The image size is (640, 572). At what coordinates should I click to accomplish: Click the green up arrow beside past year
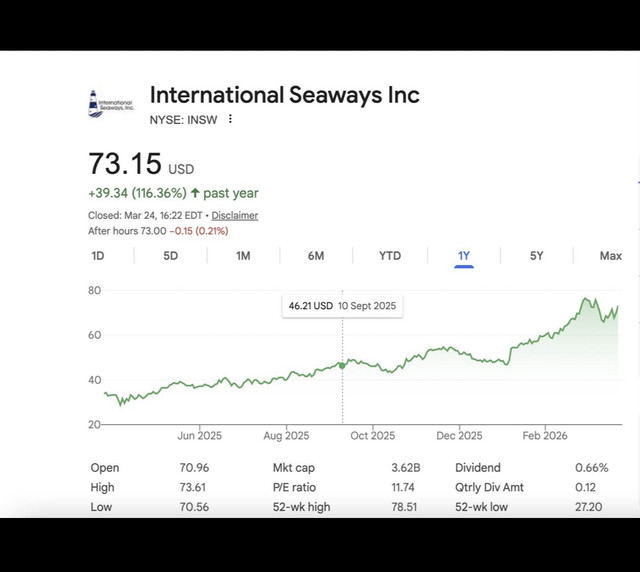[194, 193]
